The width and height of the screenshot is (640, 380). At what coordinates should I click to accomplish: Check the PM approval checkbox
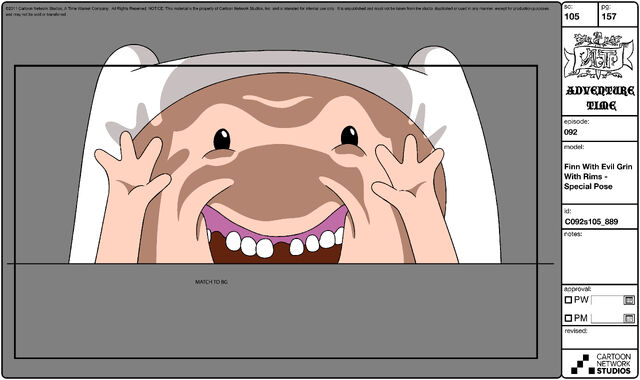(568, 318)
